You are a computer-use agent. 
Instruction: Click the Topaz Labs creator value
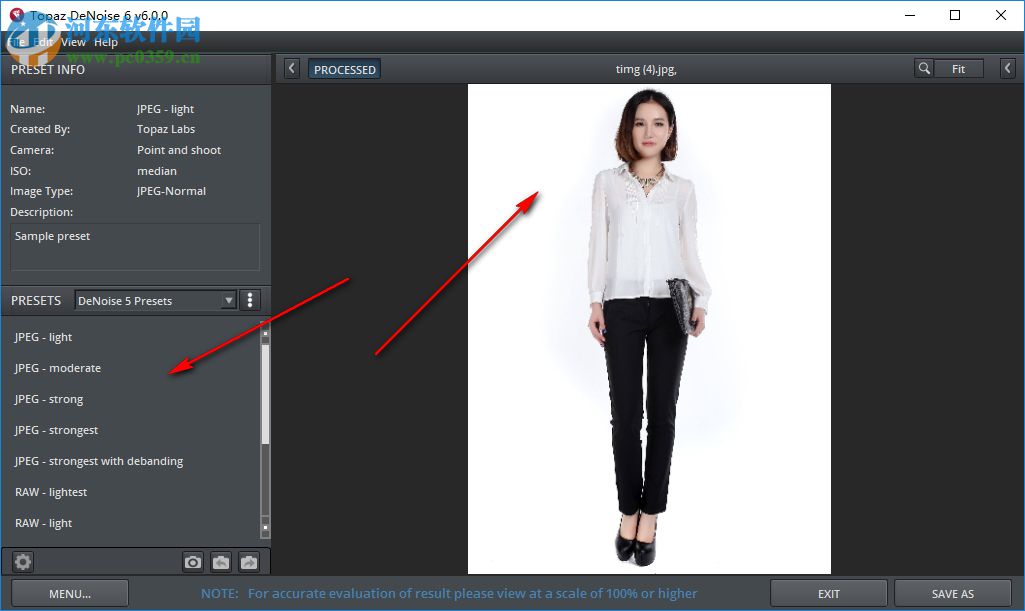coord(166,129)
